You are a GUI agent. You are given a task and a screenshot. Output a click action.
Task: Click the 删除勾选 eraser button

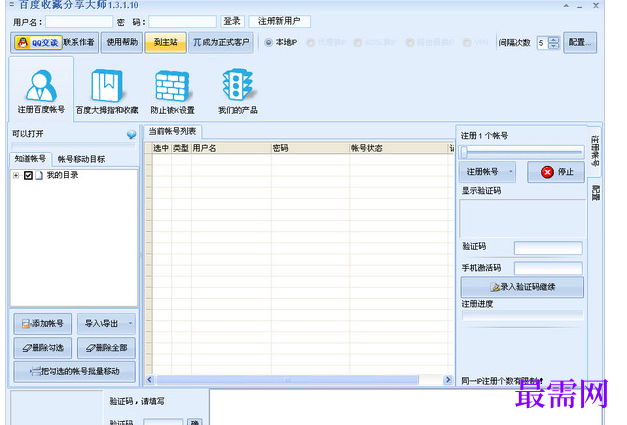(x=43, y=348)
